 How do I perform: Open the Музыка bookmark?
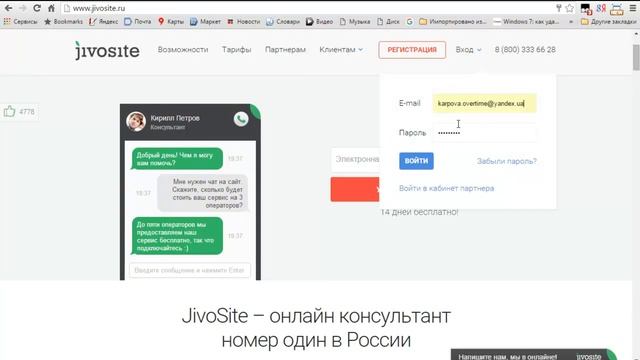tap(355, 21)
